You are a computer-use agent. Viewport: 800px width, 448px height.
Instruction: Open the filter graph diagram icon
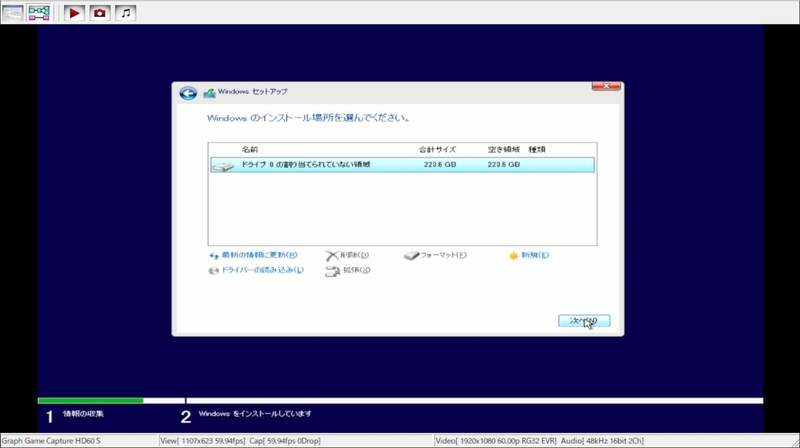39,12
